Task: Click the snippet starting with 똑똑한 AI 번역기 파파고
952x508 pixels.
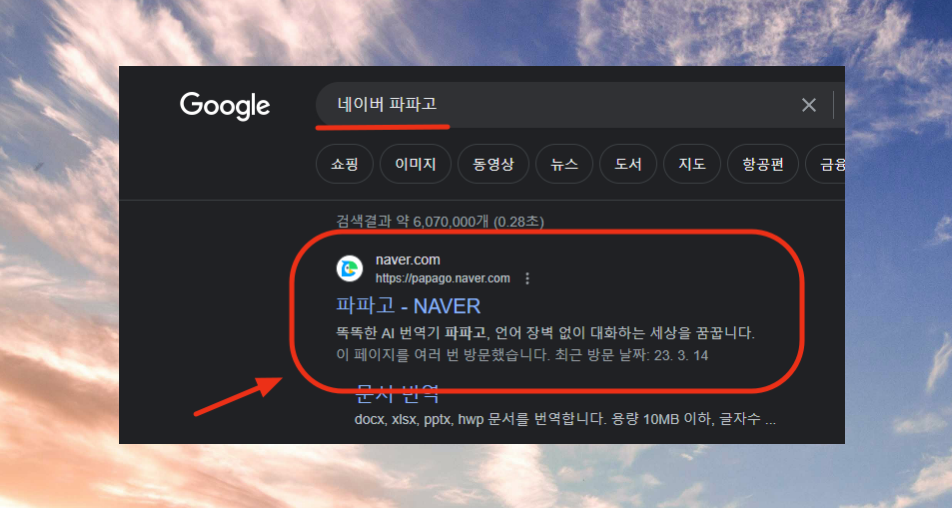Action: (545, 333)
